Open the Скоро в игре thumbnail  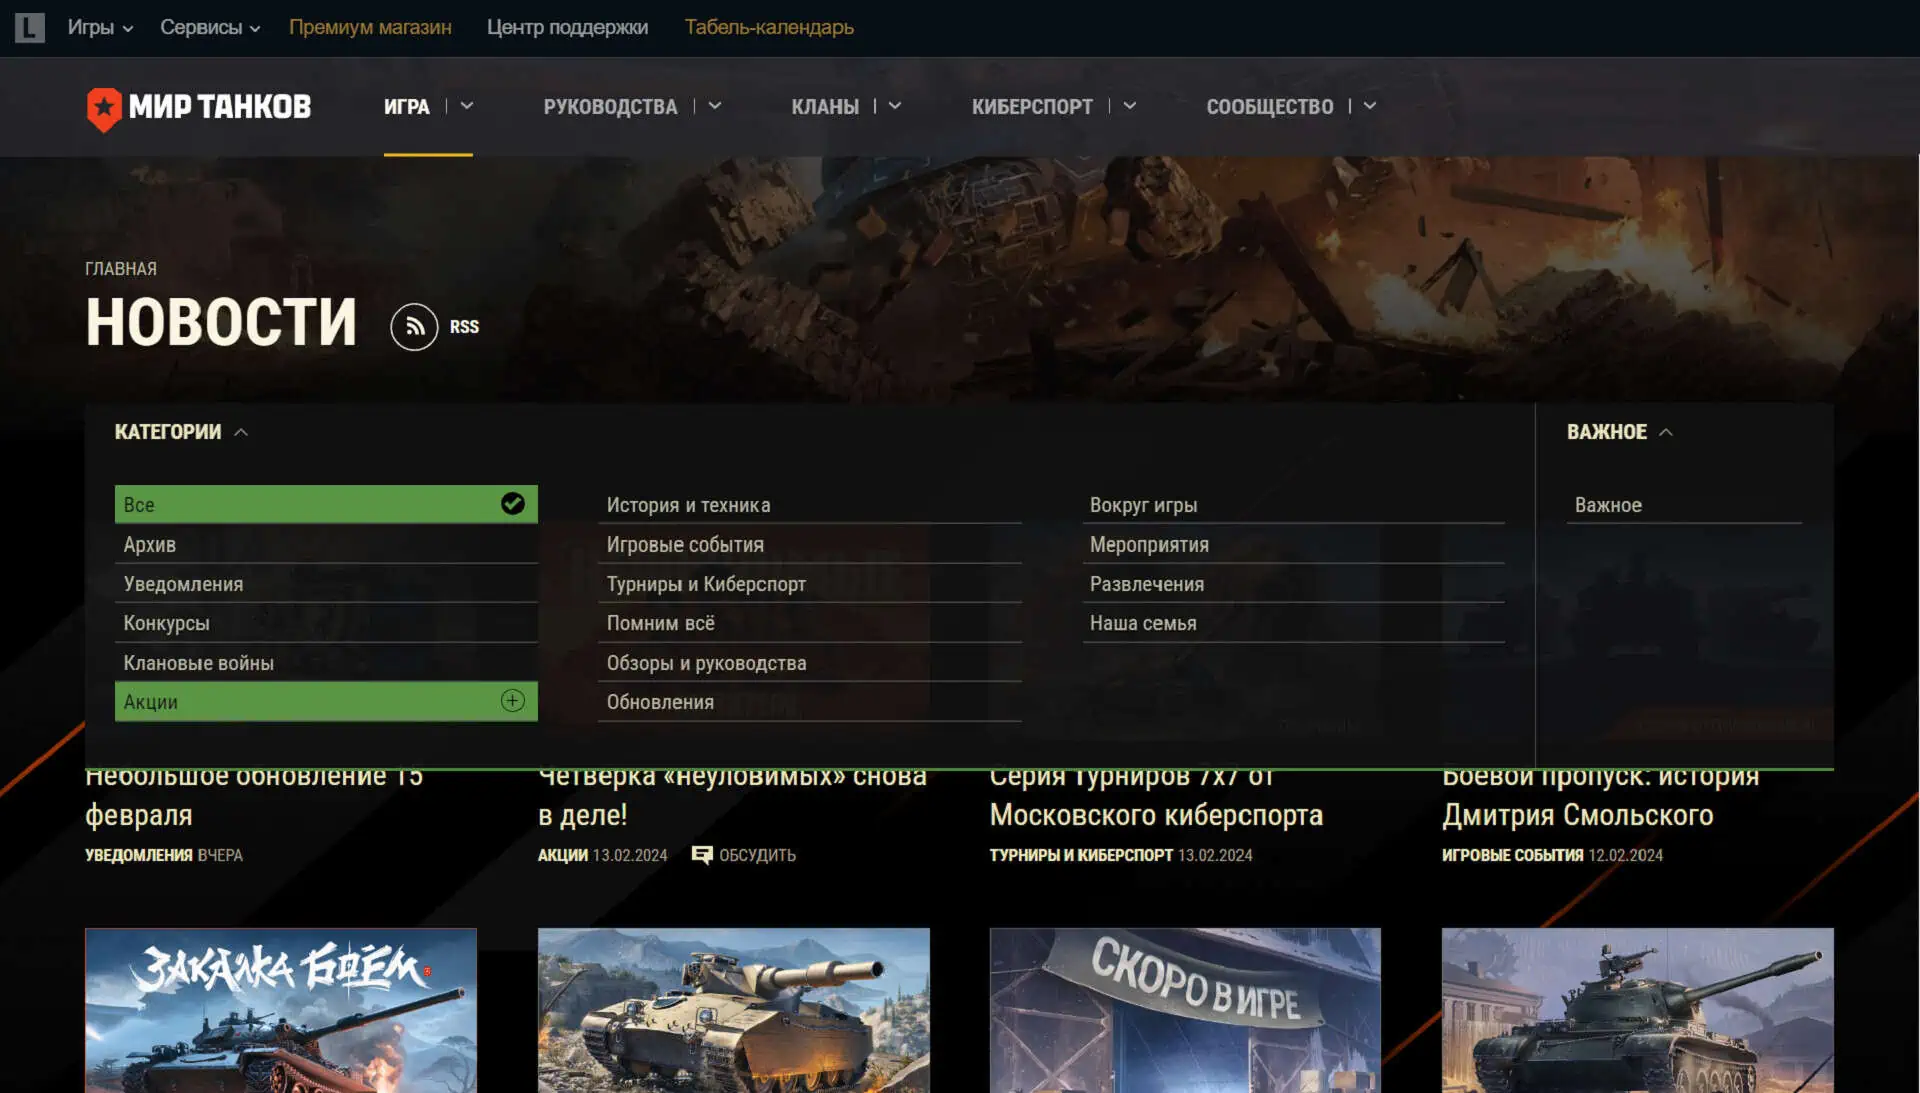(x=1185, y=1010)
